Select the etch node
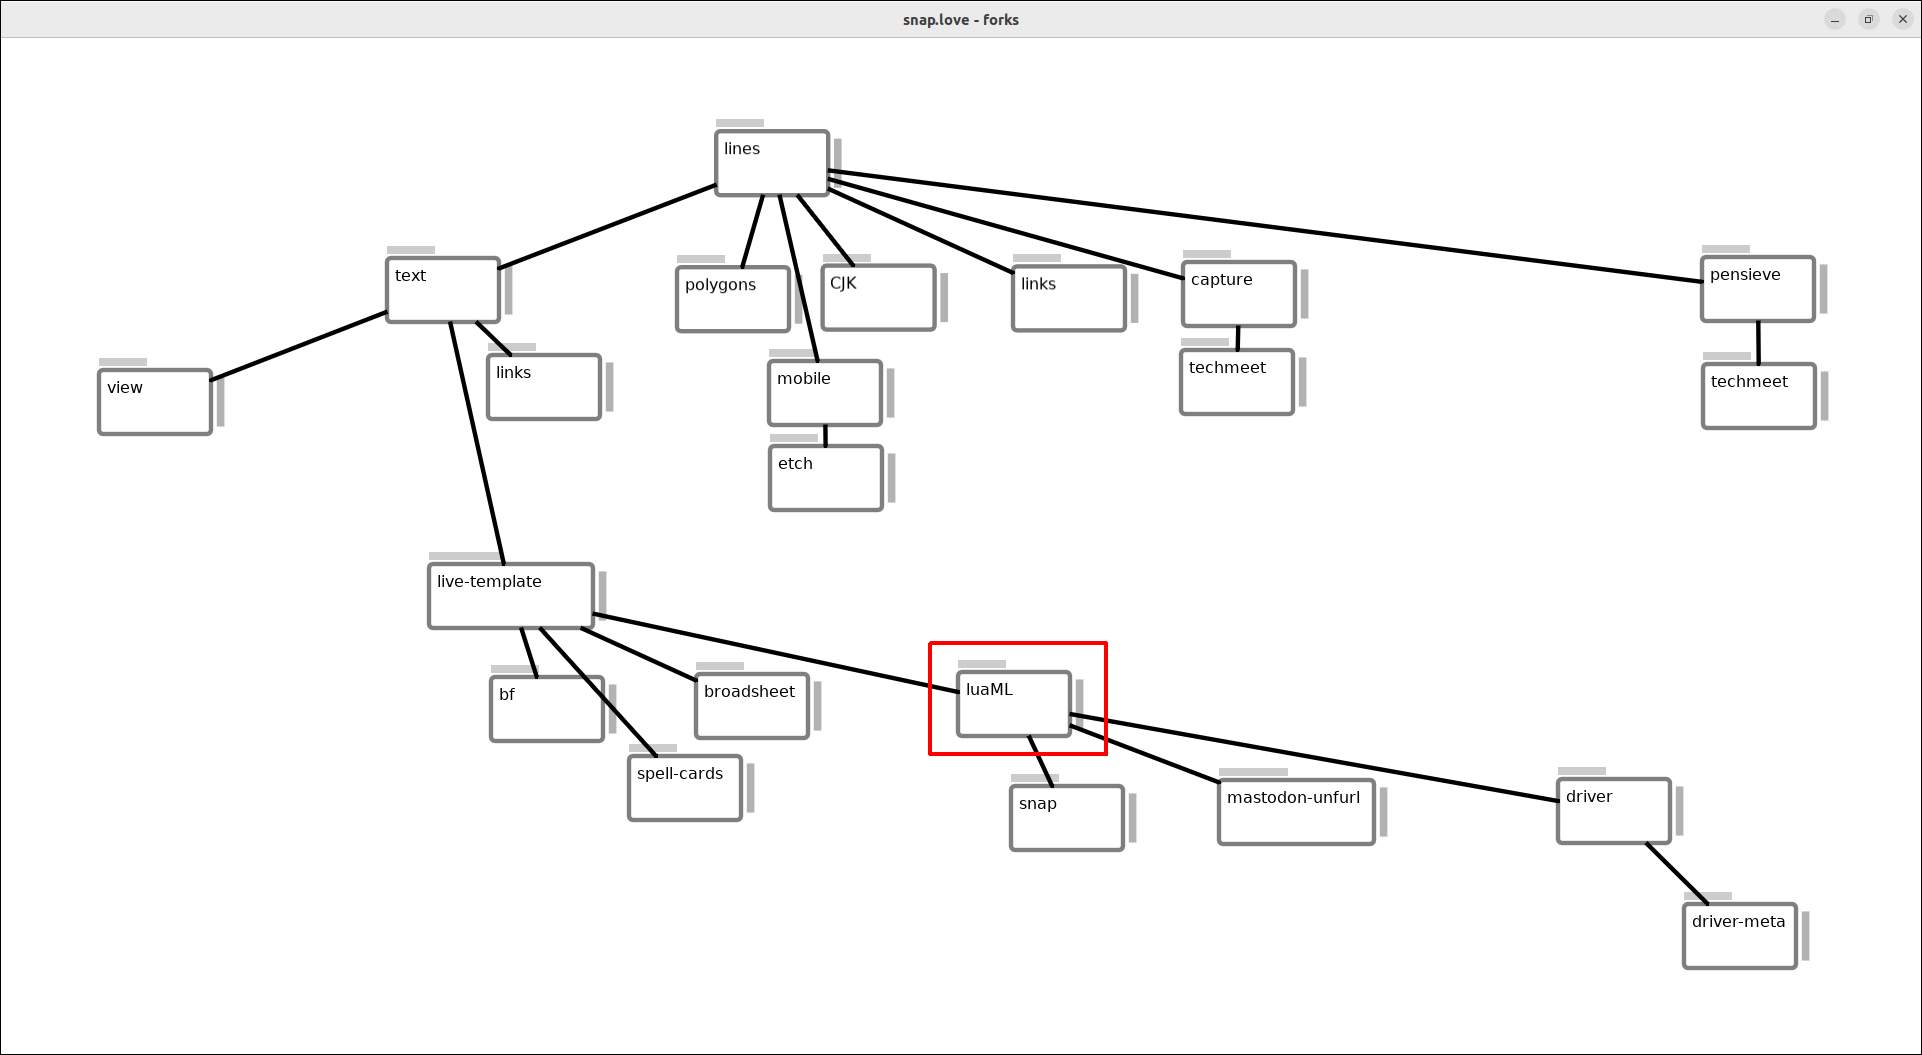This screenshot has height=1055, width=1922. (x=826, y=478)
